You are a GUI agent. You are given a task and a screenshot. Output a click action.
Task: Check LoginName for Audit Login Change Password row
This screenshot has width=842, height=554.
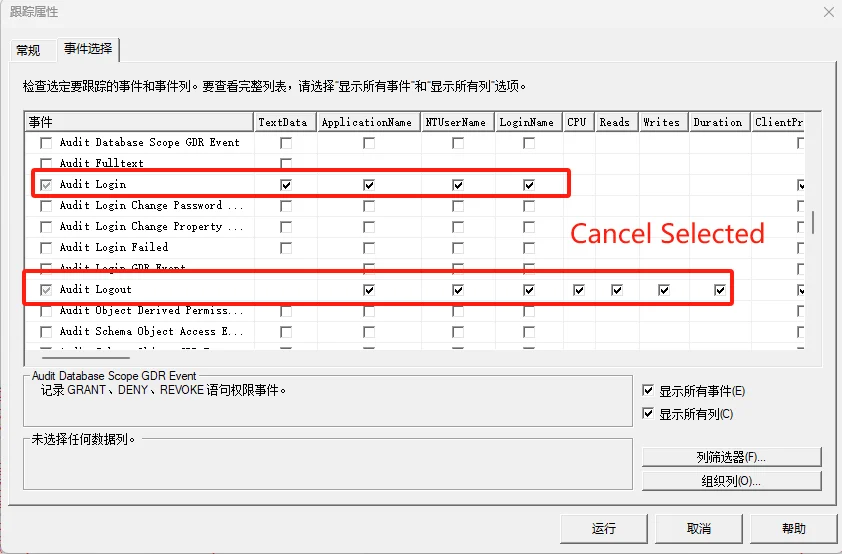[x=529, y=206]
